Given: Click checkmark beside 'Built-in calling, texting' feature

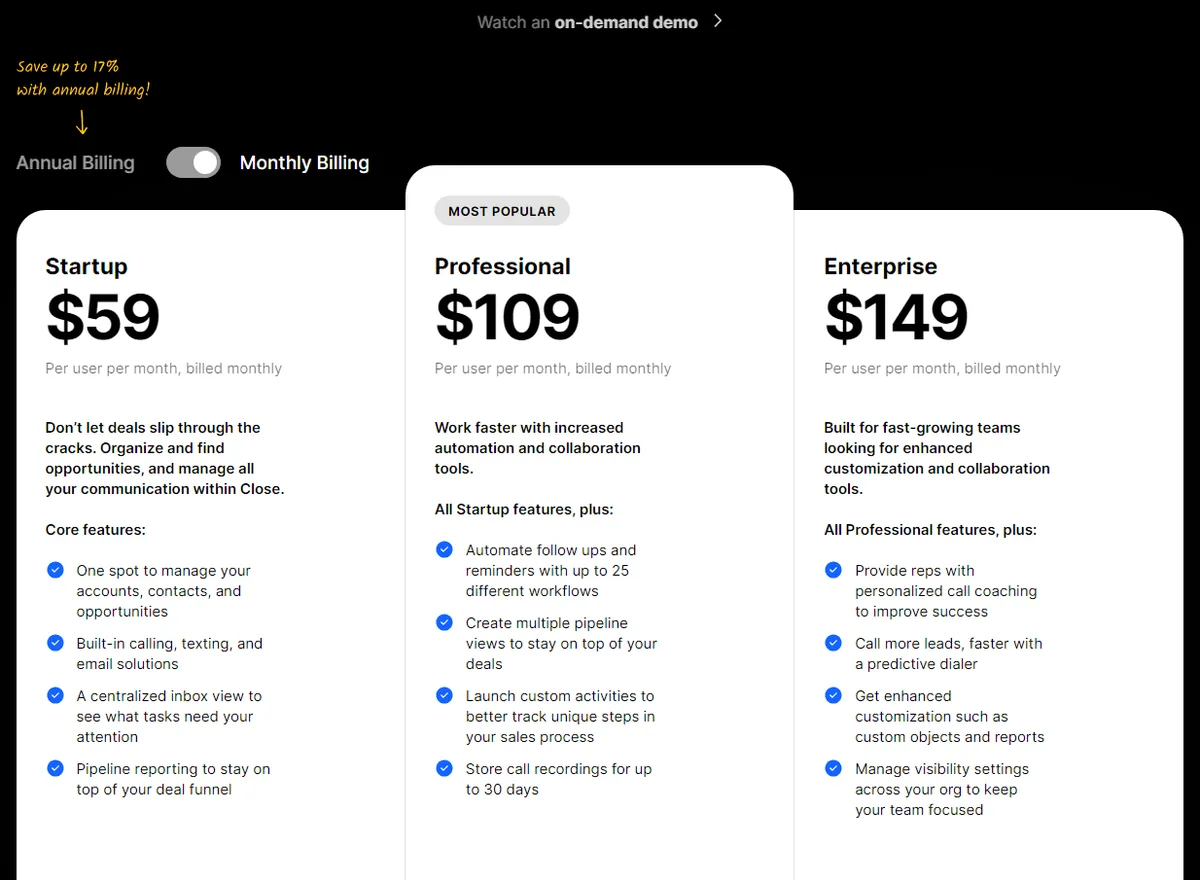Looking at the screenshot, I should tap(55, 643).
